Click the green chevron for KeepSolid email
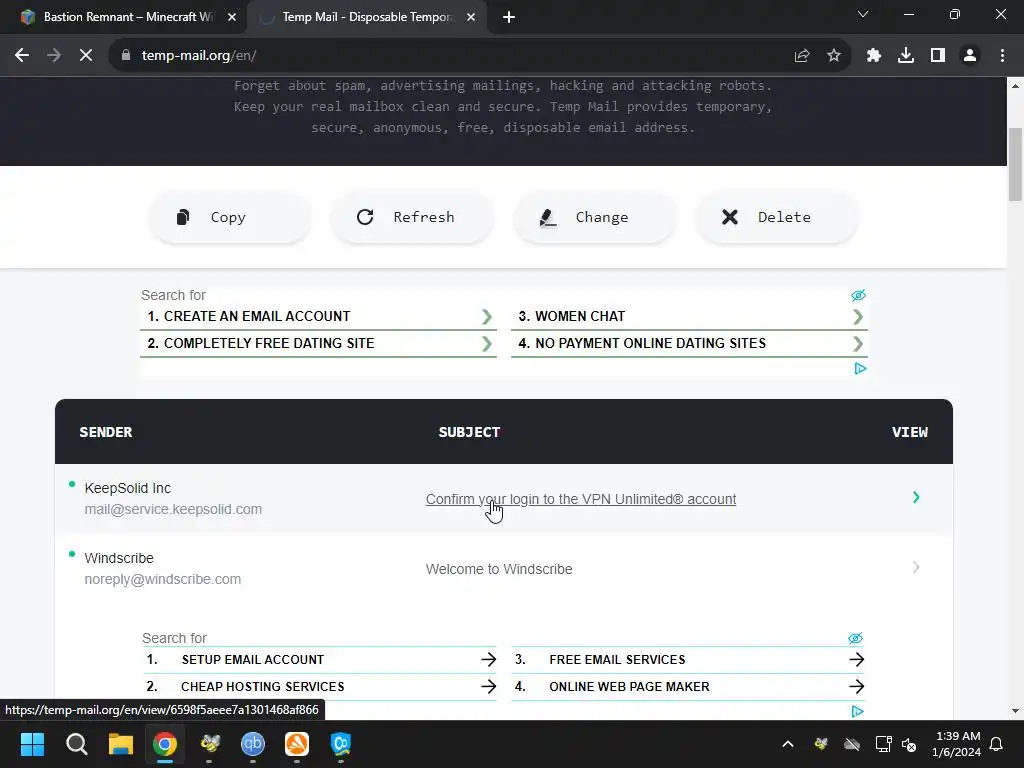This screenshot has height=768, width=1024. pyautogui.click(x=916, y=498)
